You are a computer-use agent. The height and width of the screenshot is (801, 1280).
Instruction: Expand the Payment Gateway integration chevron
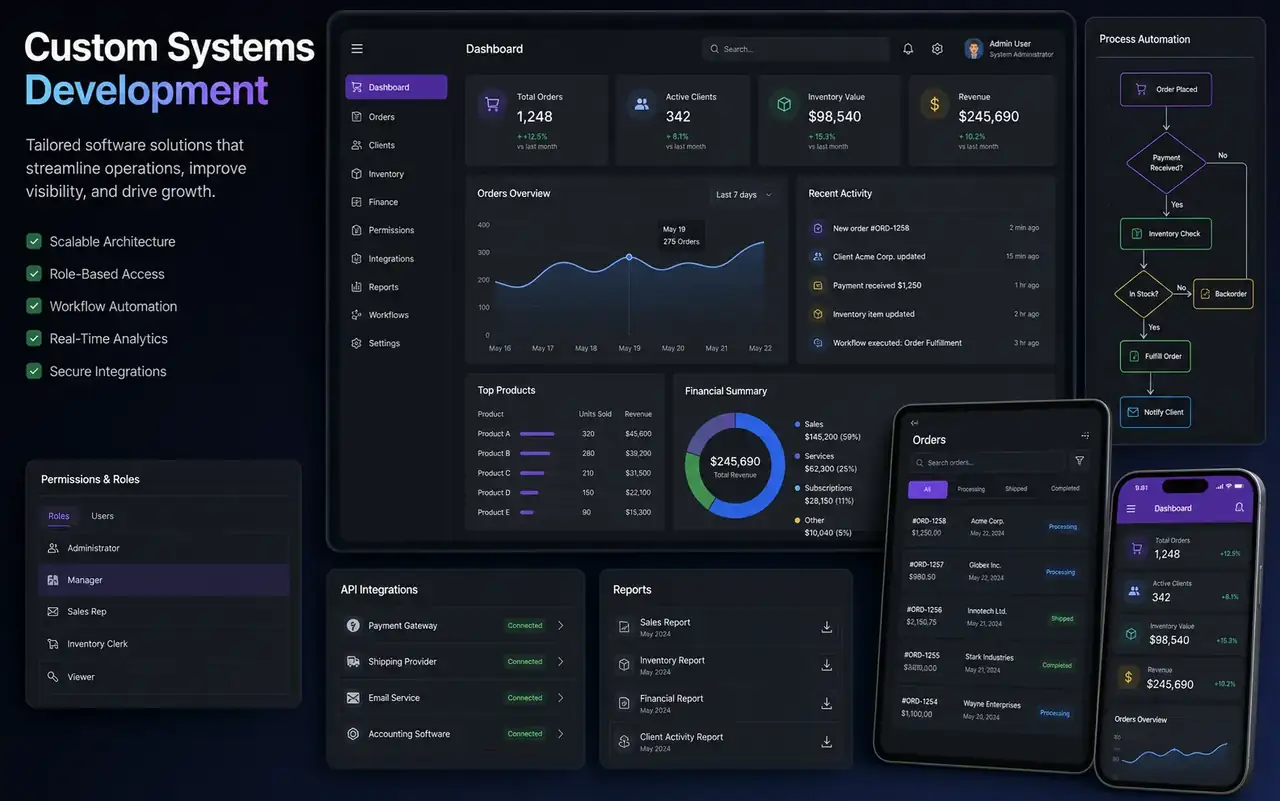[x=560, y=625]
